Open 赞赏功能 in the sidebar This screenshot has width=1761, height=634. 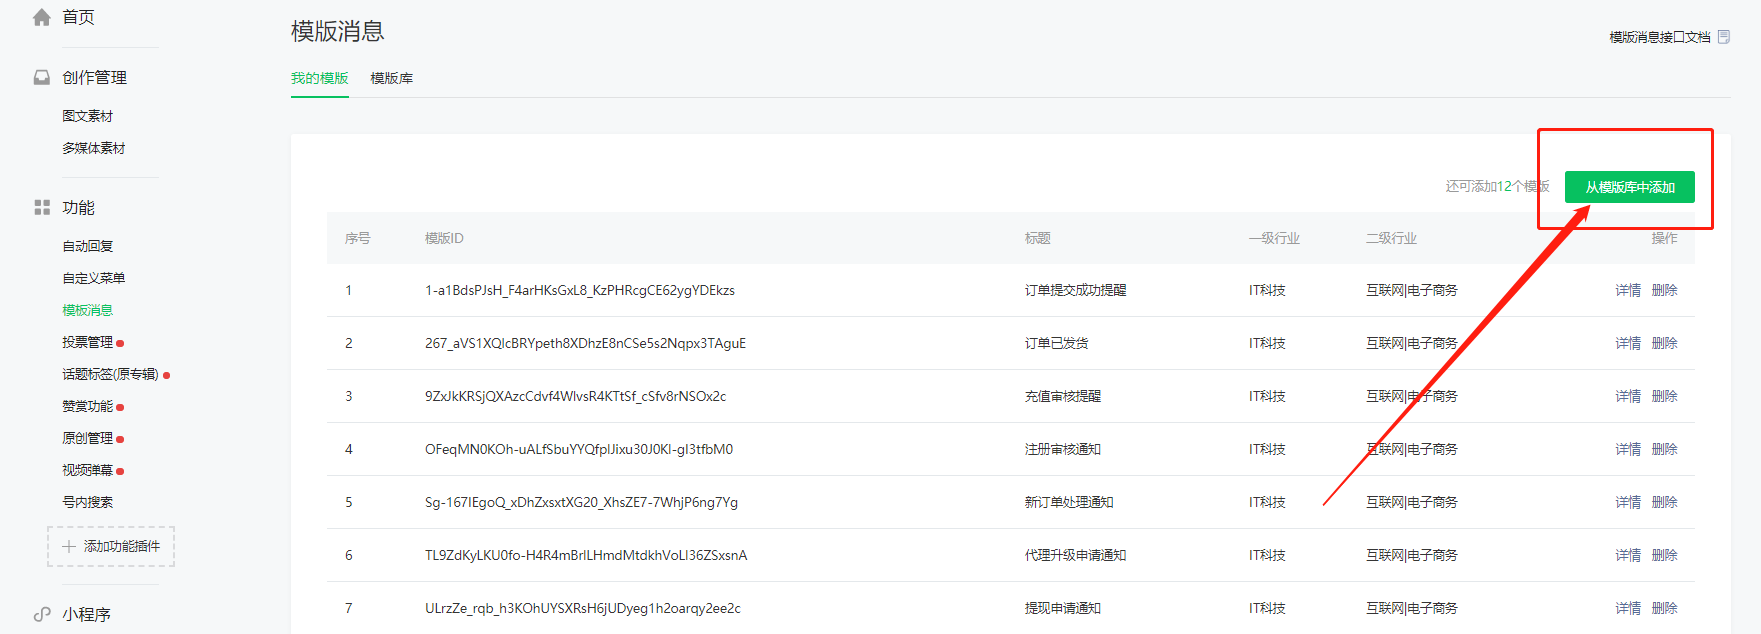[x=87, y=406]
